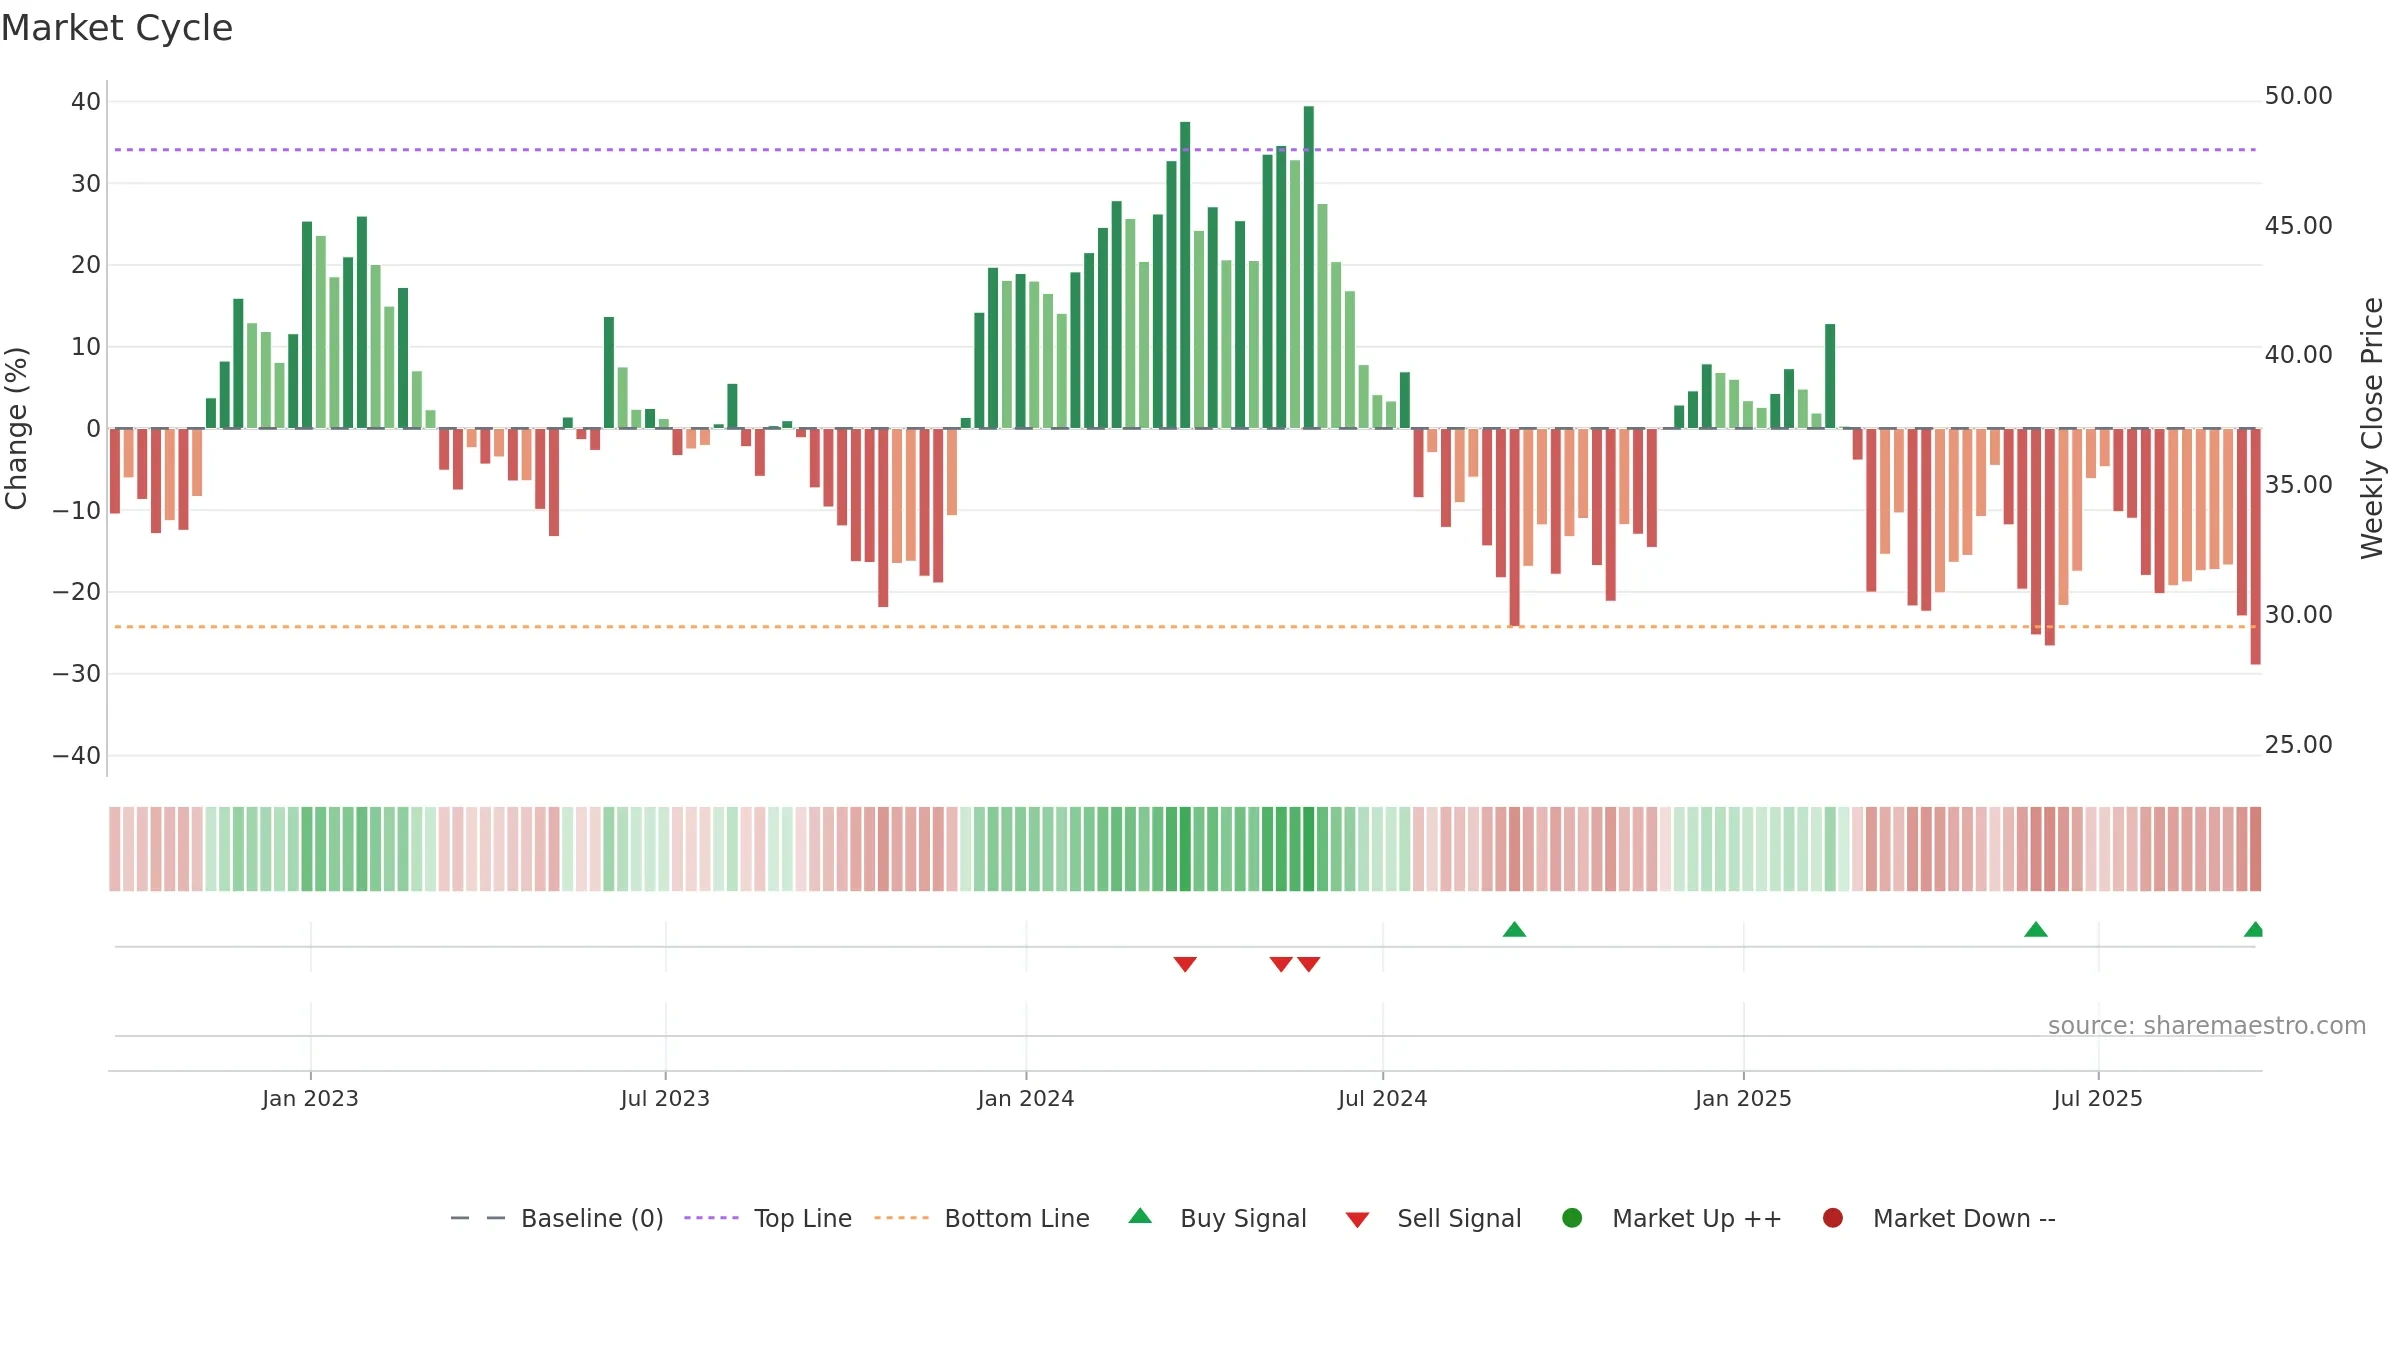
Task: Toggle the Market Down -- legend entry
Action: [1939, 1218]
